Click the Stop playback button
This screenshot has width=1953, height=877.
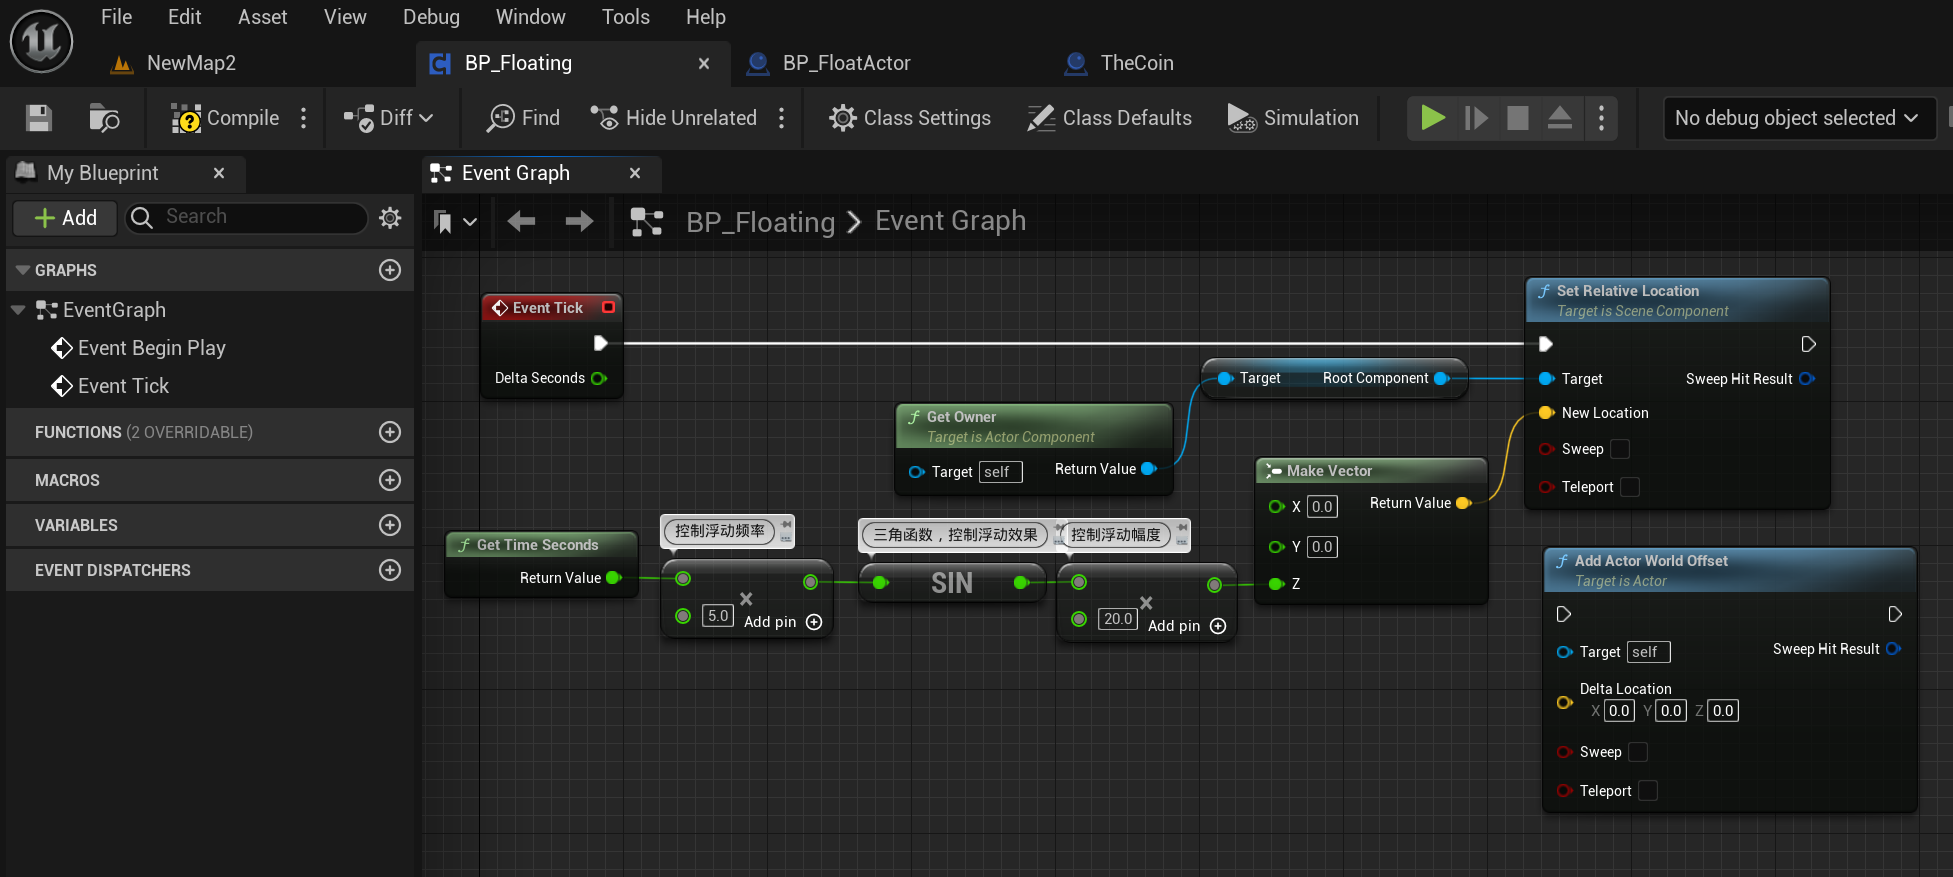click(1518, 118)
